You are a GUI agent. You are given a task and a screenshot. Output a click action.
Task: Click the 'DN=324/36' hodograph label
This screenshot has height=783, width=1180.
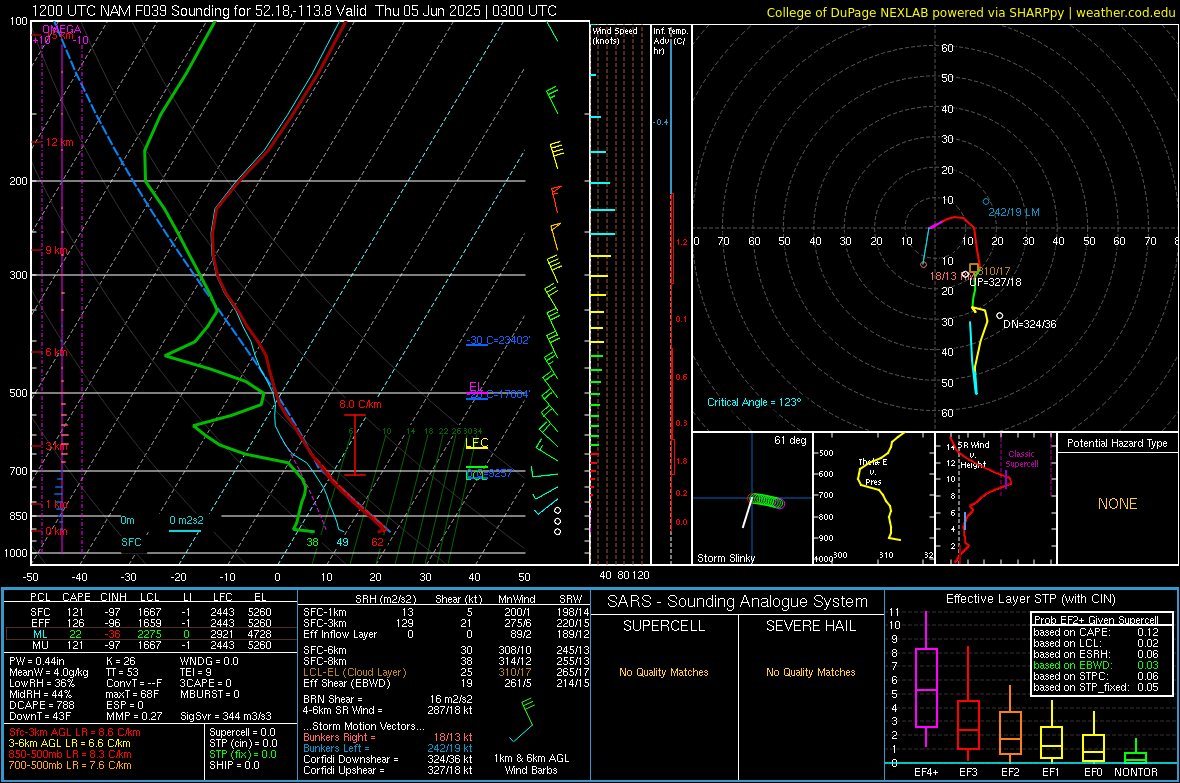pos(1029,324)
